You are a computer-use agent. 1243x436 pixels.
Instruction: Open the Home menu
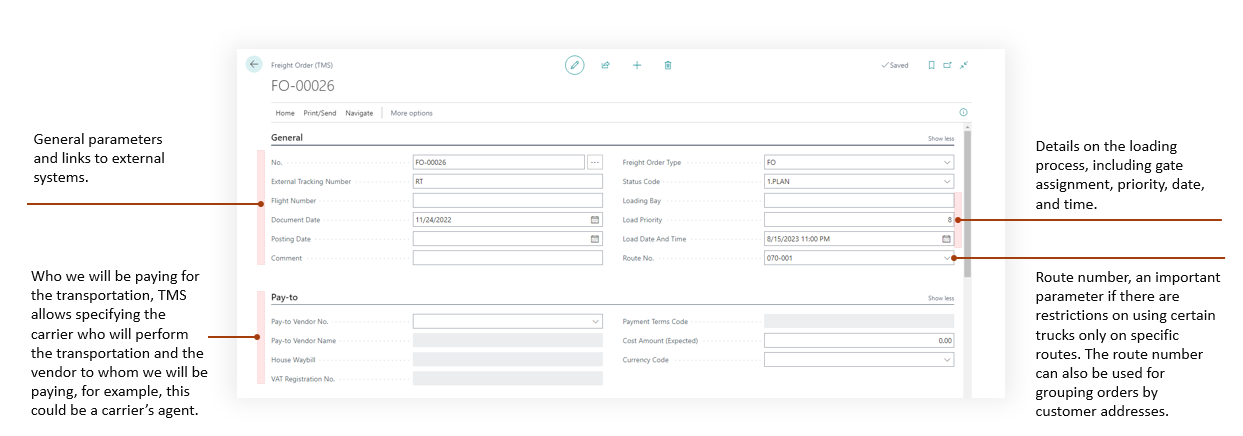(285, 113)
